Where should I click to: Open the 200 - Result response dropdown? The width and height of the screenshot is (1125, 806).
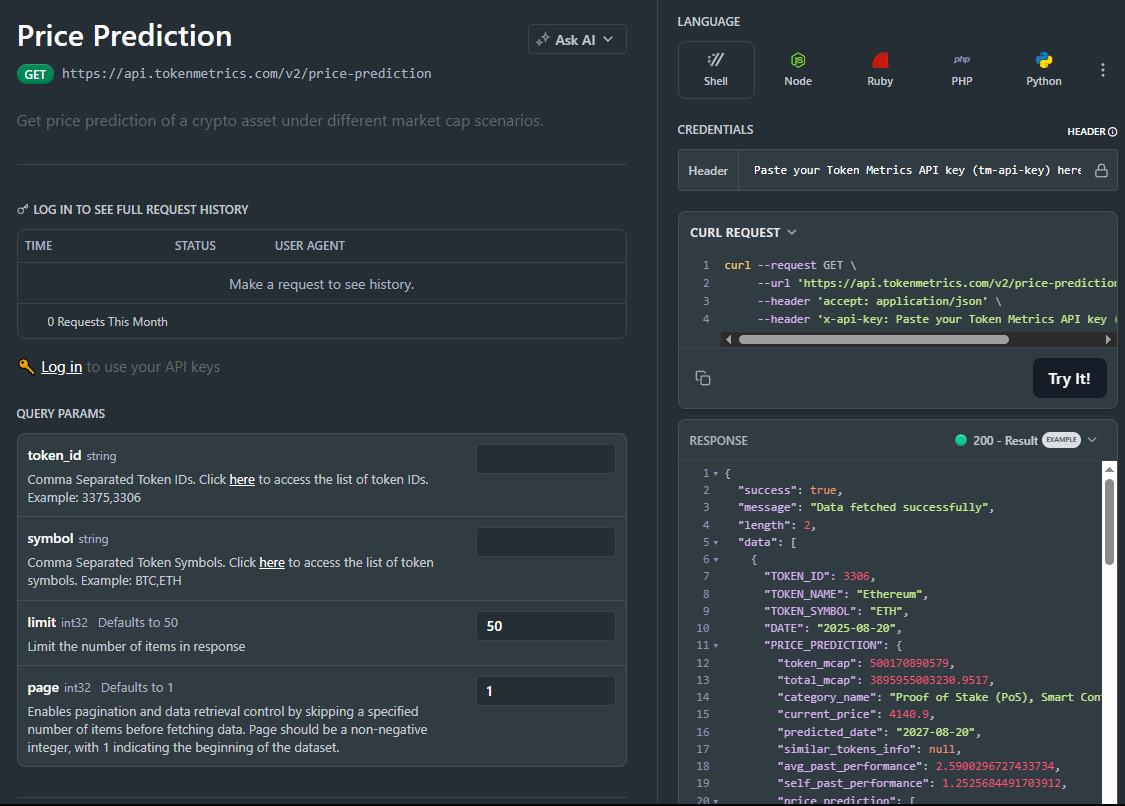pyautogui.click(x=1091, y=440)
